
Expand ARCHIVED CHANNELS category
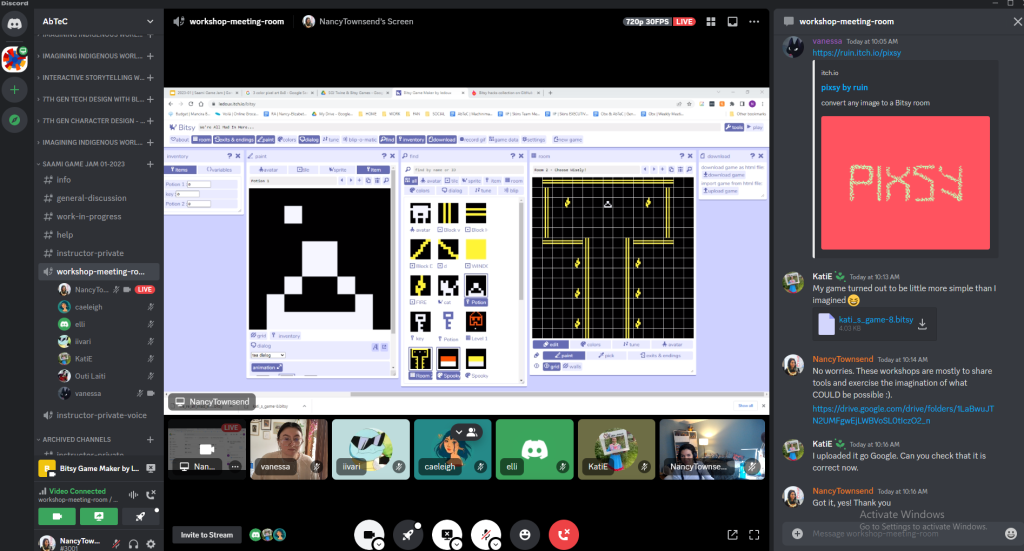pyautogui.click(x=76, y=439)
